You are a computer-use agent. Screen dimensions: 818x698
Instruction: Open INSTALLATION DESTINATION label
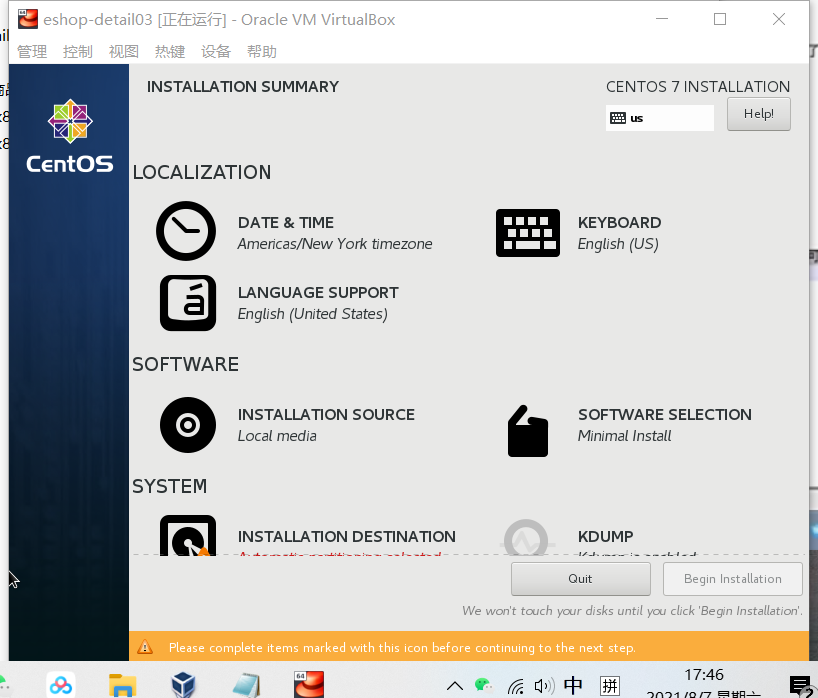pos(346,537)
